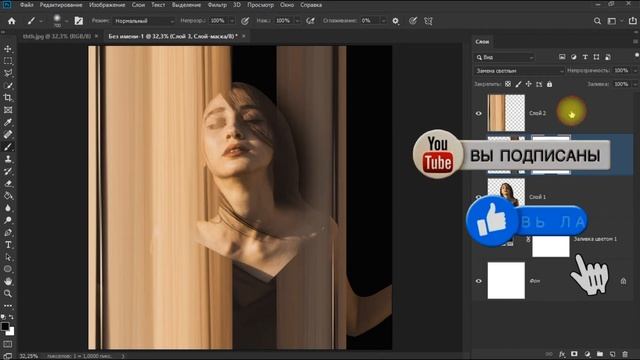Image resolution: width=640 pixels, height=360 pixels.
Task: Select the Pen tool
Action: click(x=8, y=232)
